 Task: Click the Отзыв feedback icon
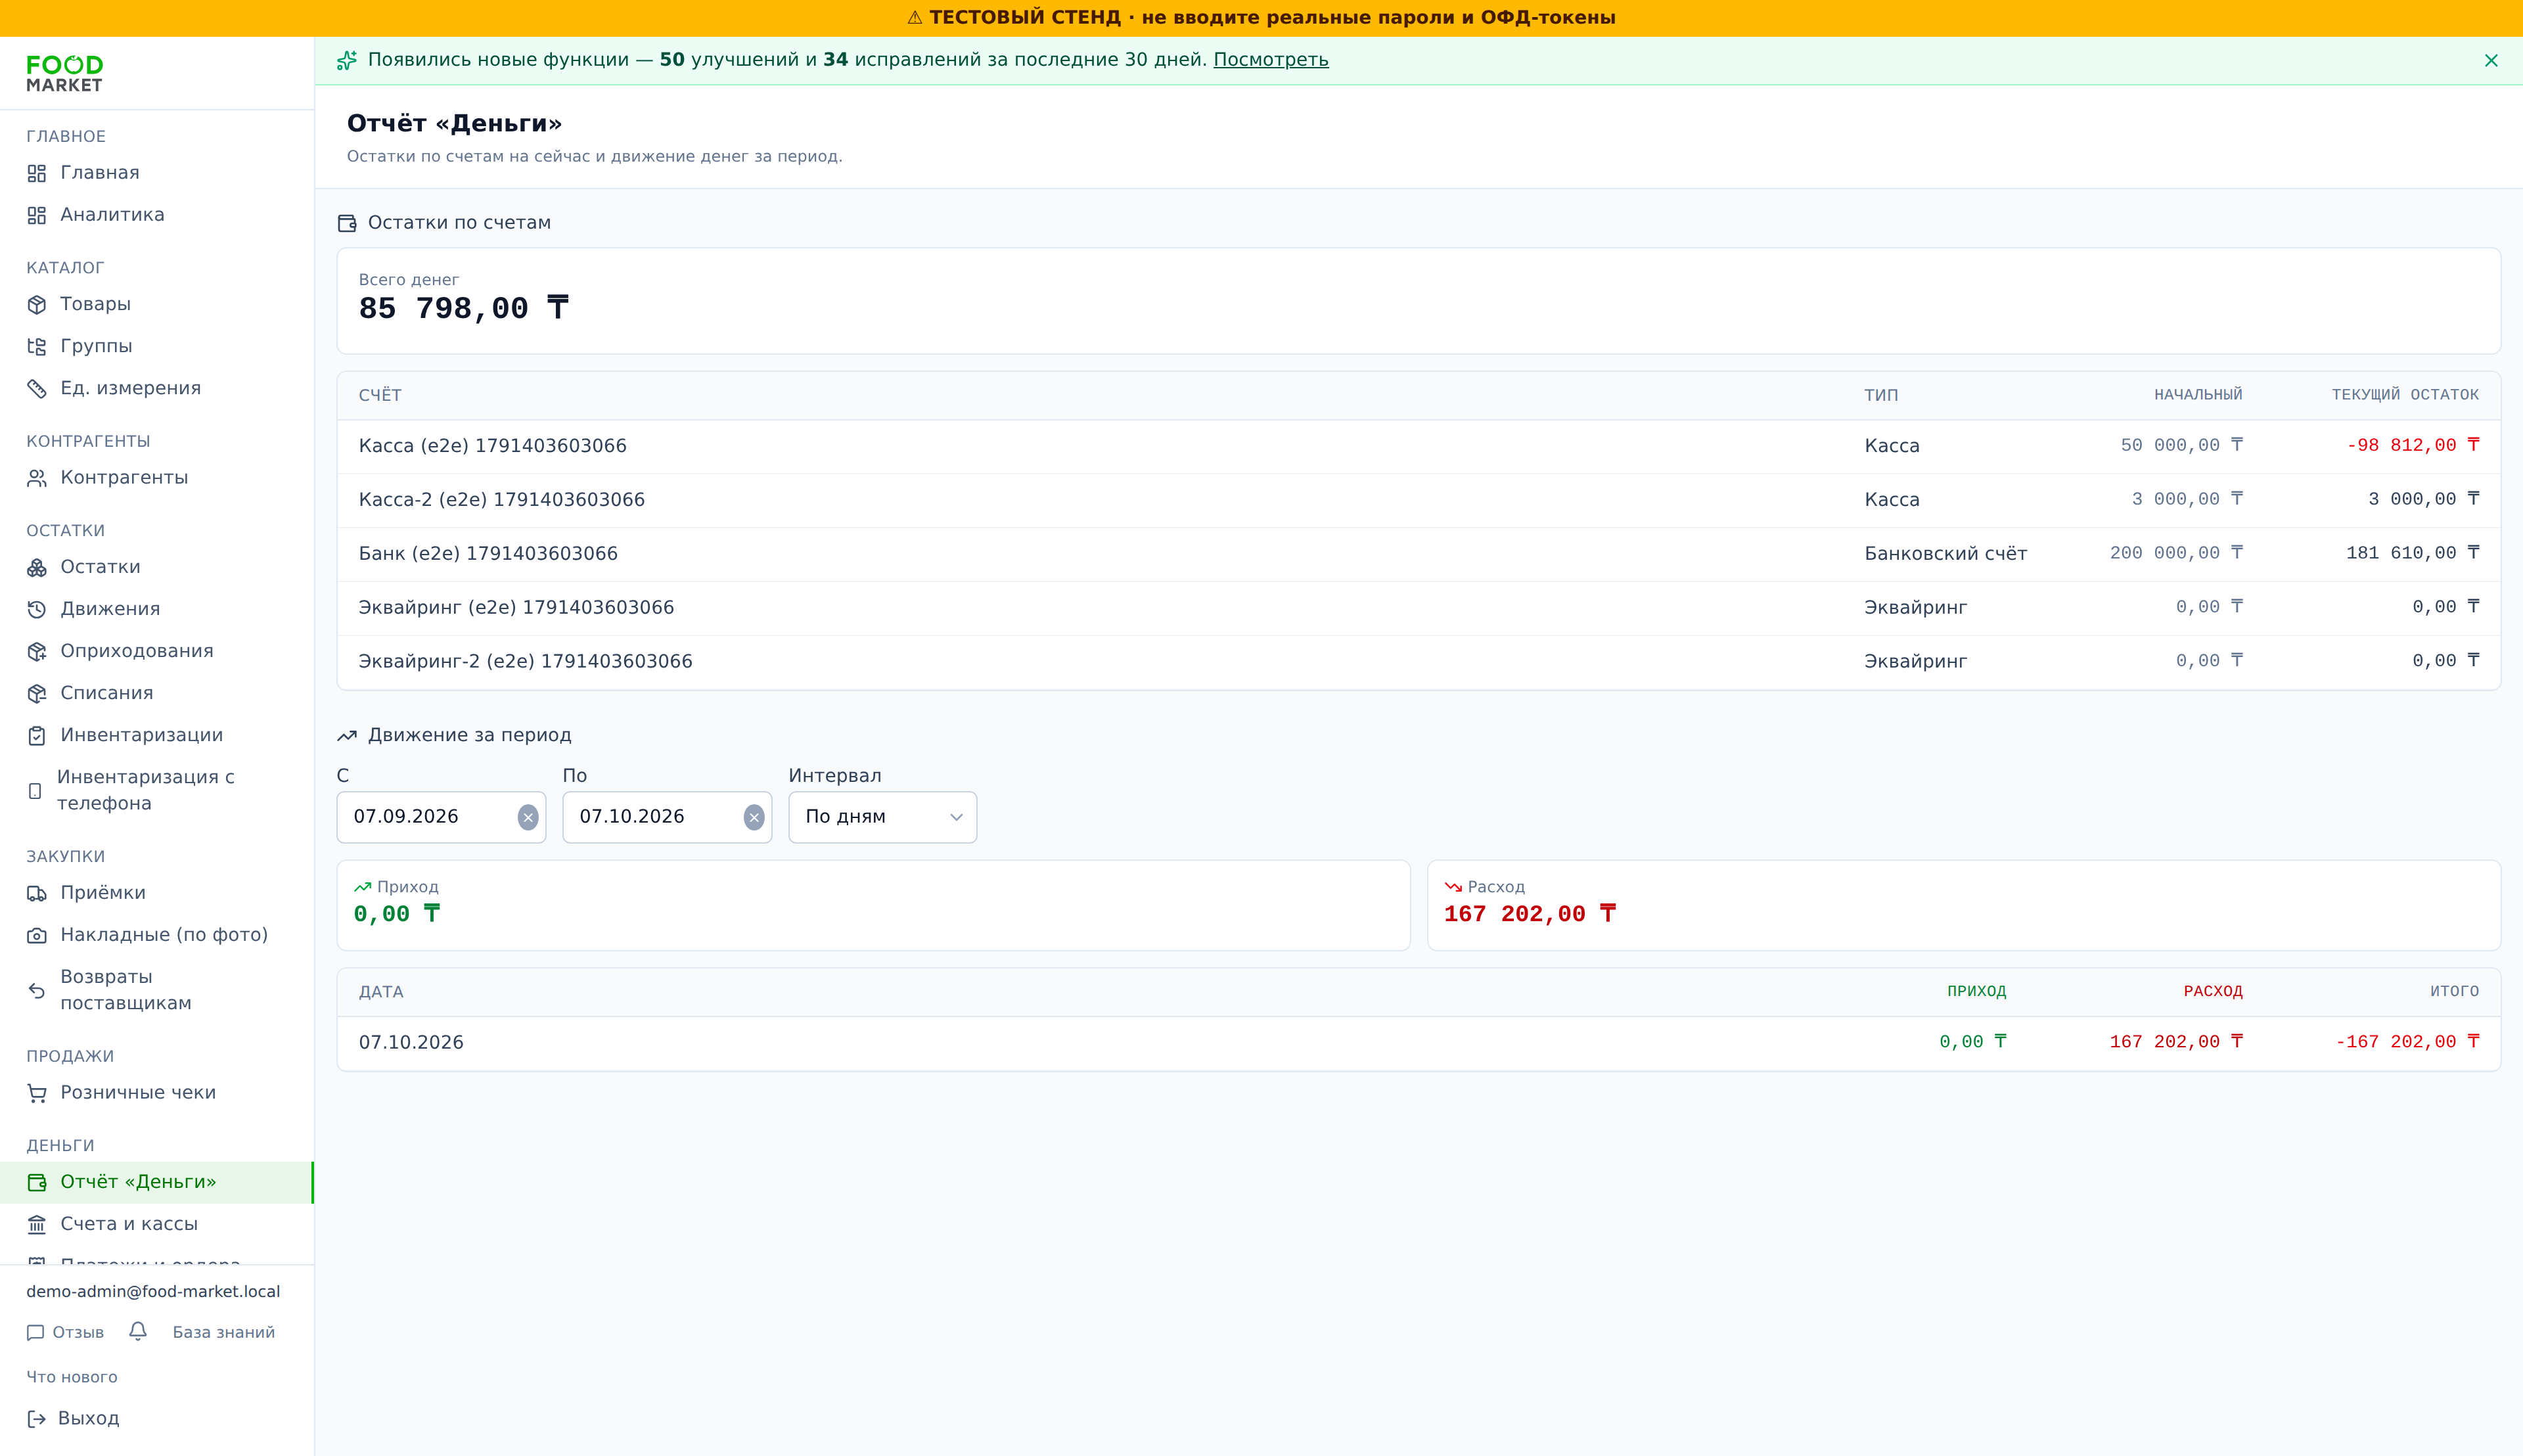pos(36,1332)
